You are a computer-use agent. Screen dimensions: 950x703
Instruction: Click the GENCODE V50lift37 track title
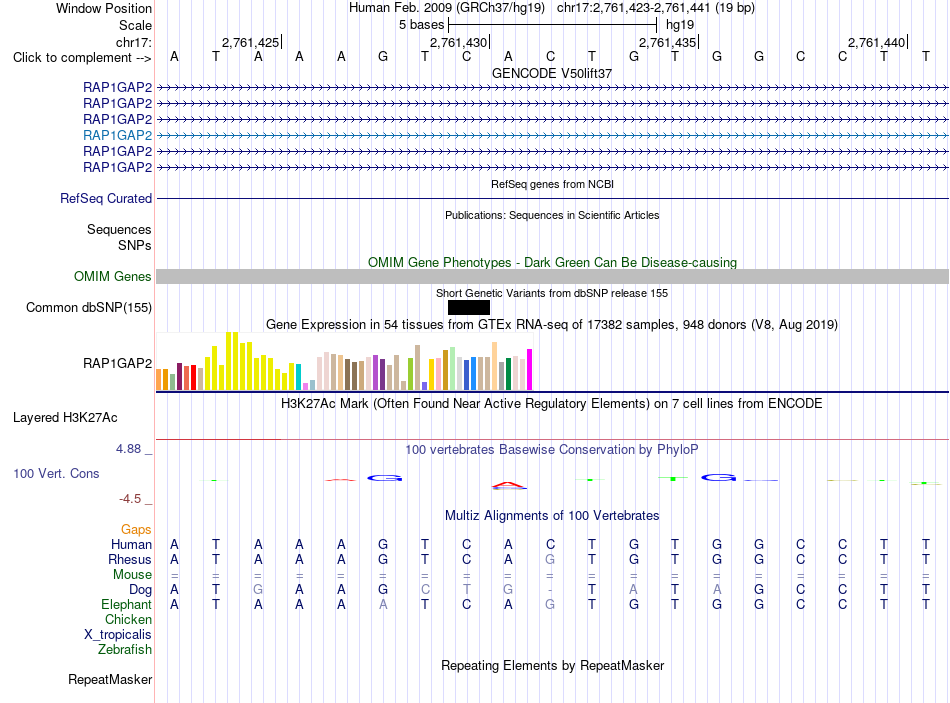click(x=552, y=73)
